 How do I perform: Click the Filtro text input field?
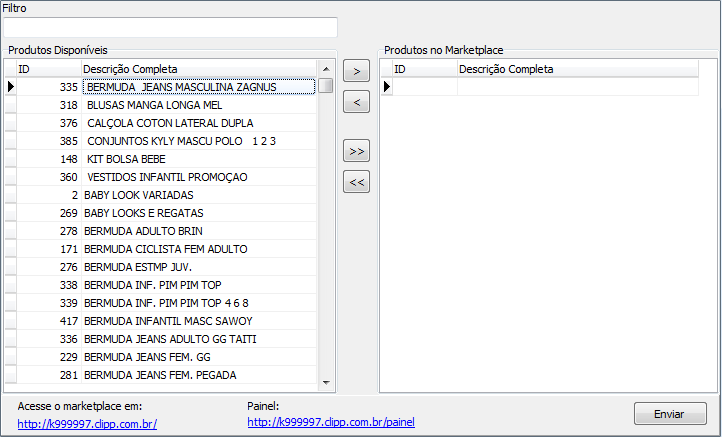170,27
